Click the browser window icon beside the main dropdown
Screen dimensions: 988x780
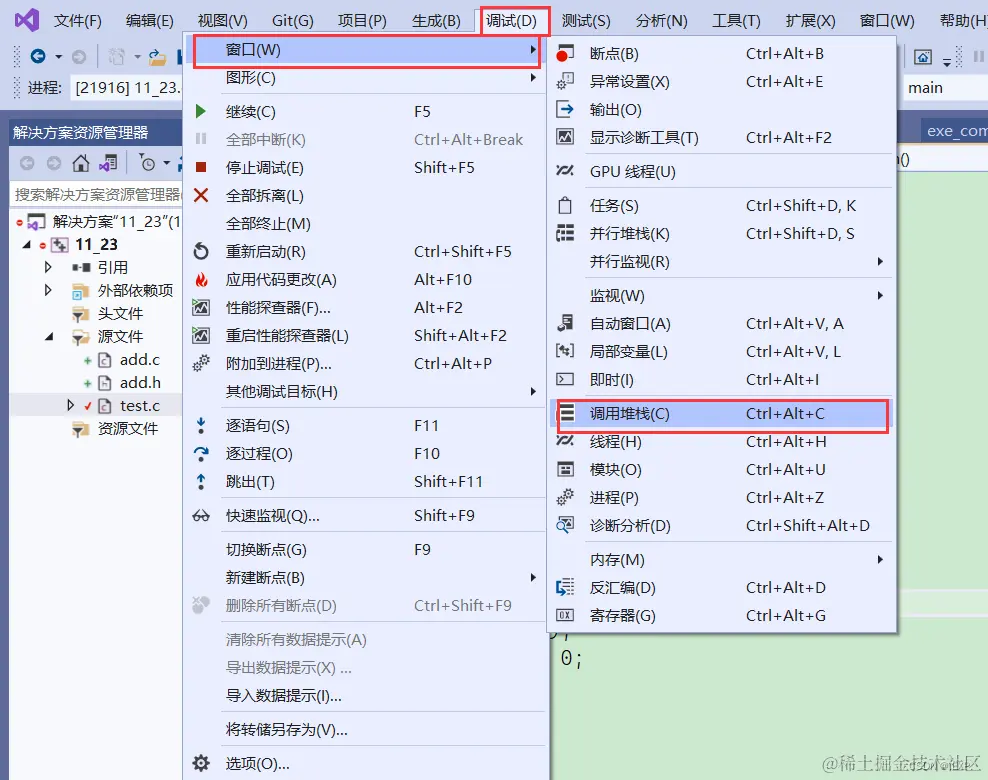click(x=923, y=57)
